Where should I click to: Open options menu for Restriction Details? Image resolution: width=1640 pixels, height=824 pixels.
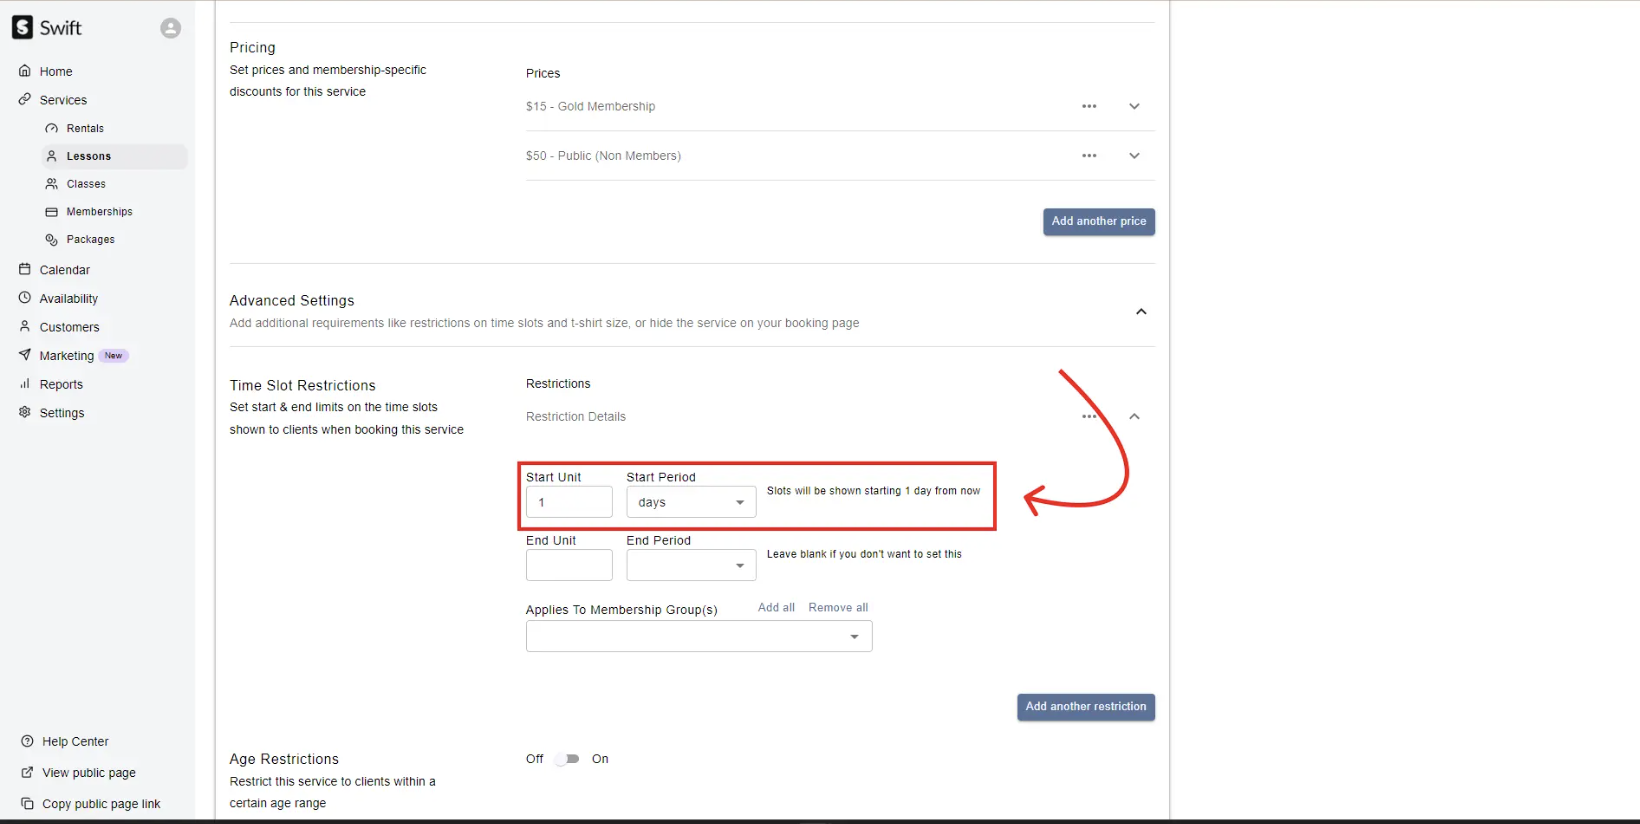1089,417
